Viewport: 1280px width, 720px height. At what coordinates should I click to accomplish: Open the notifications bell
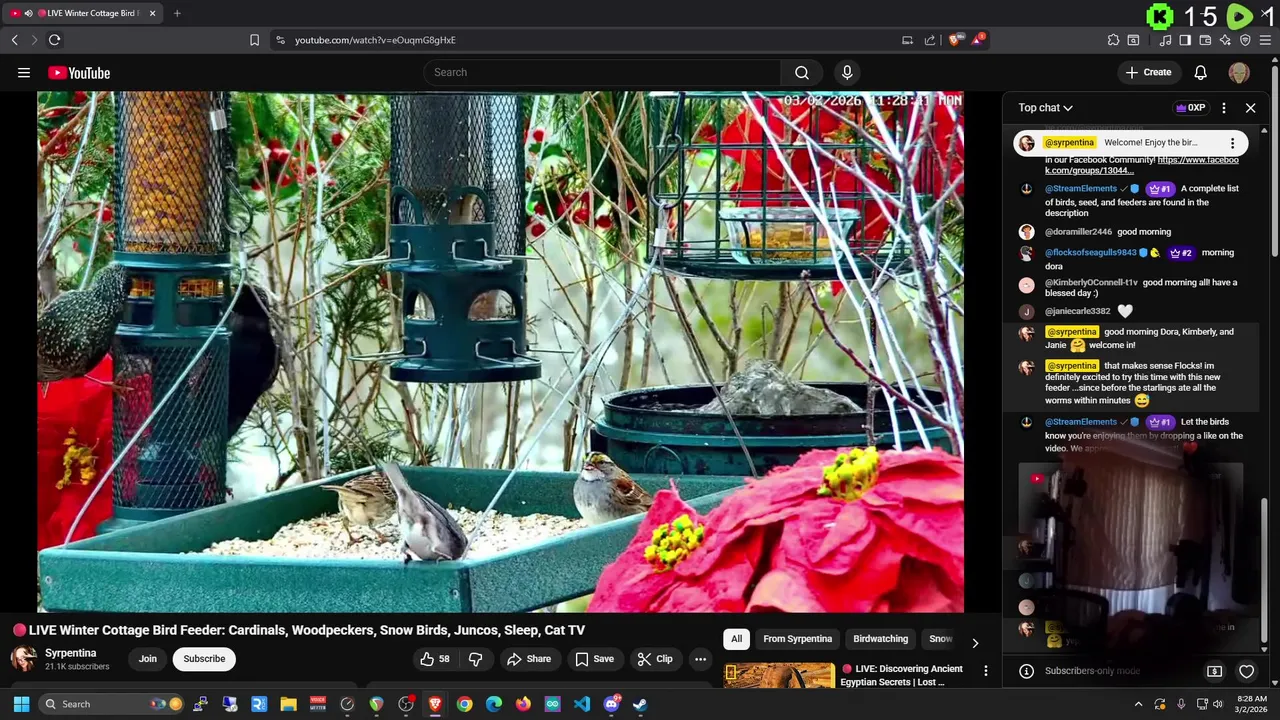click(1201, 72)
